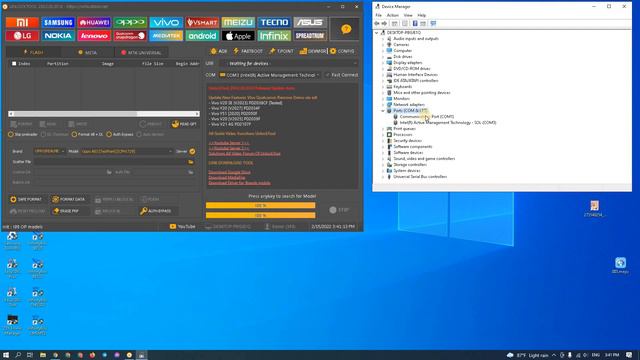The height and width of the screenshot is (360, 640).
Task: Select the Tecno brand tile
Action: [x=274, y=22]
